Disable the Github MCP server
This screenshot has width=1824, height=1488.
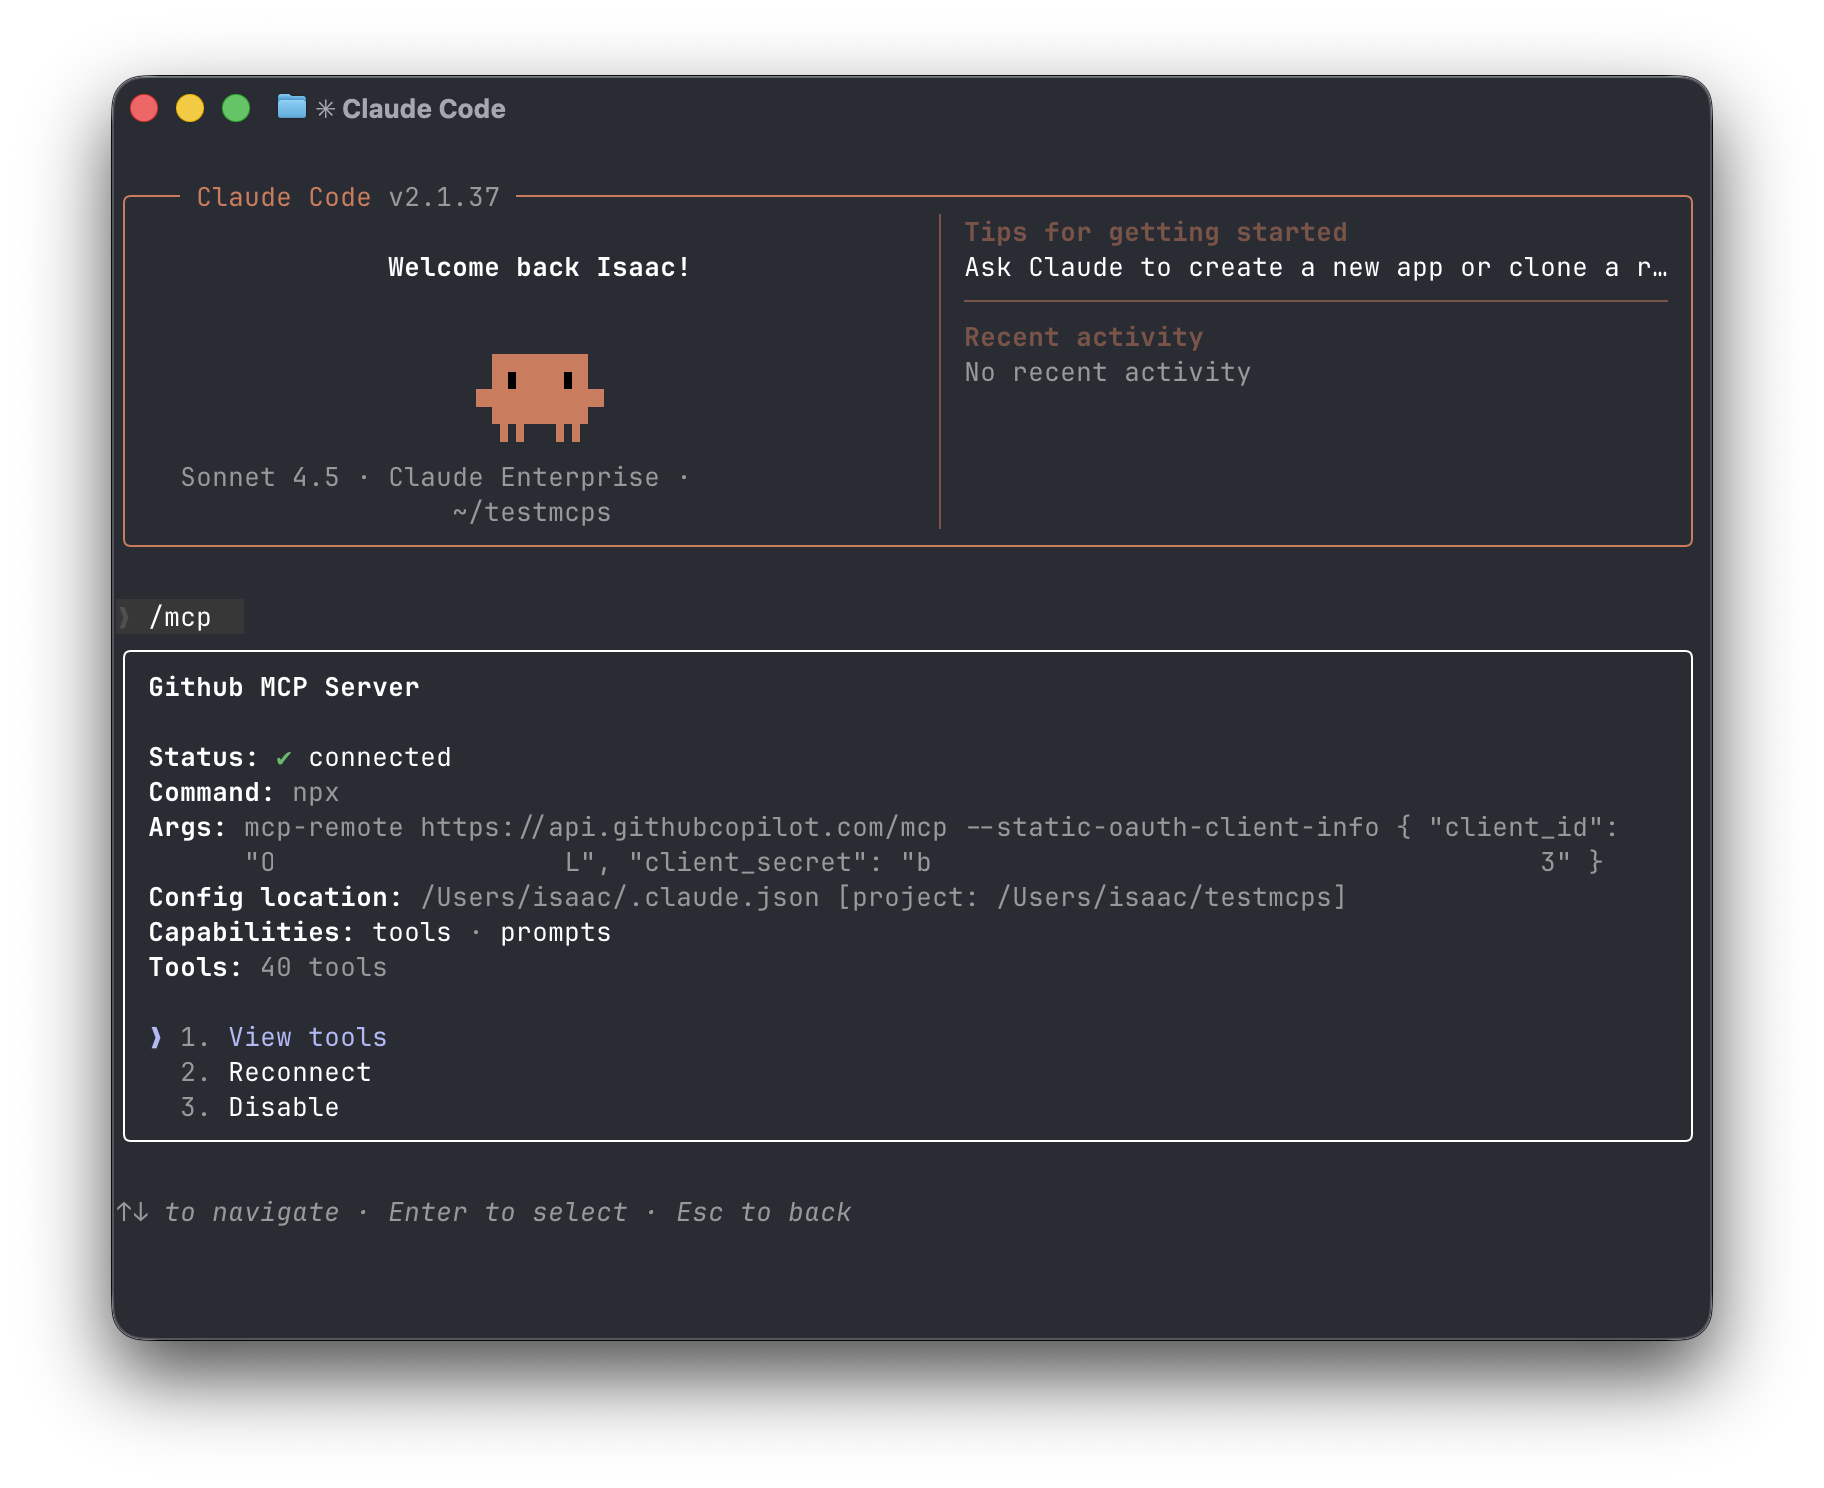[283, 1107]
